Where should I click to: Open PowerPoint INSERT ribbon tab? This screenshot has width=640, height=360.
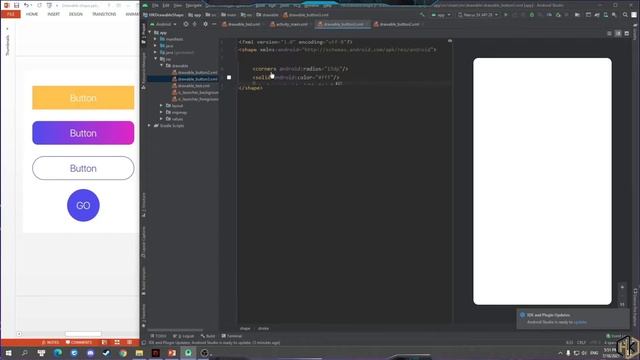tap(53, 14)
